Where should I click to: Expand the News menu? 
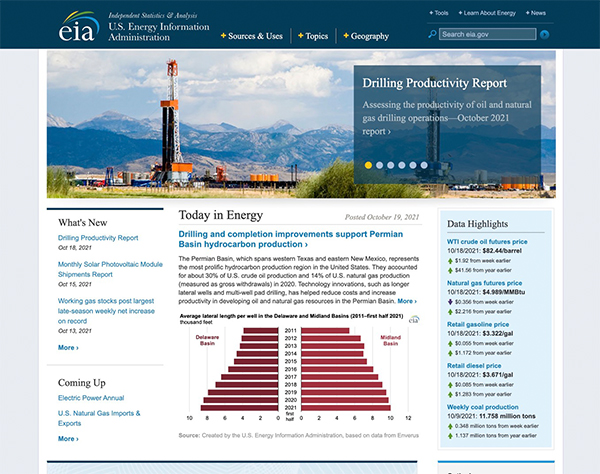click(536, 13)
